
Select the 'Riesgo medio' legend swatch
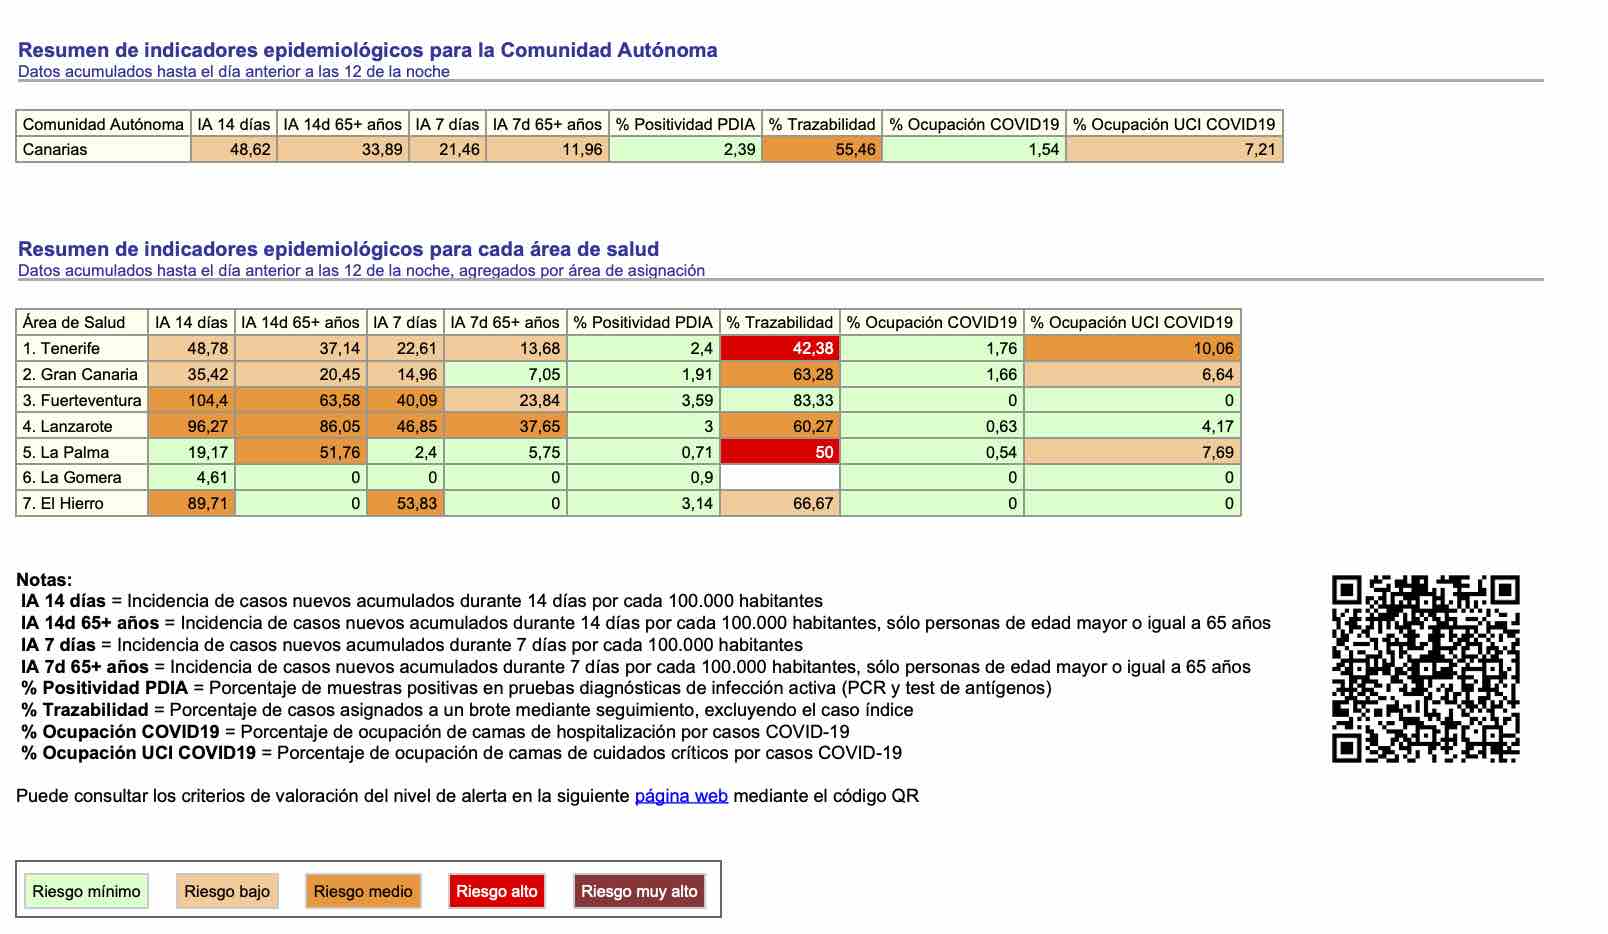click(x=363, y=891)
